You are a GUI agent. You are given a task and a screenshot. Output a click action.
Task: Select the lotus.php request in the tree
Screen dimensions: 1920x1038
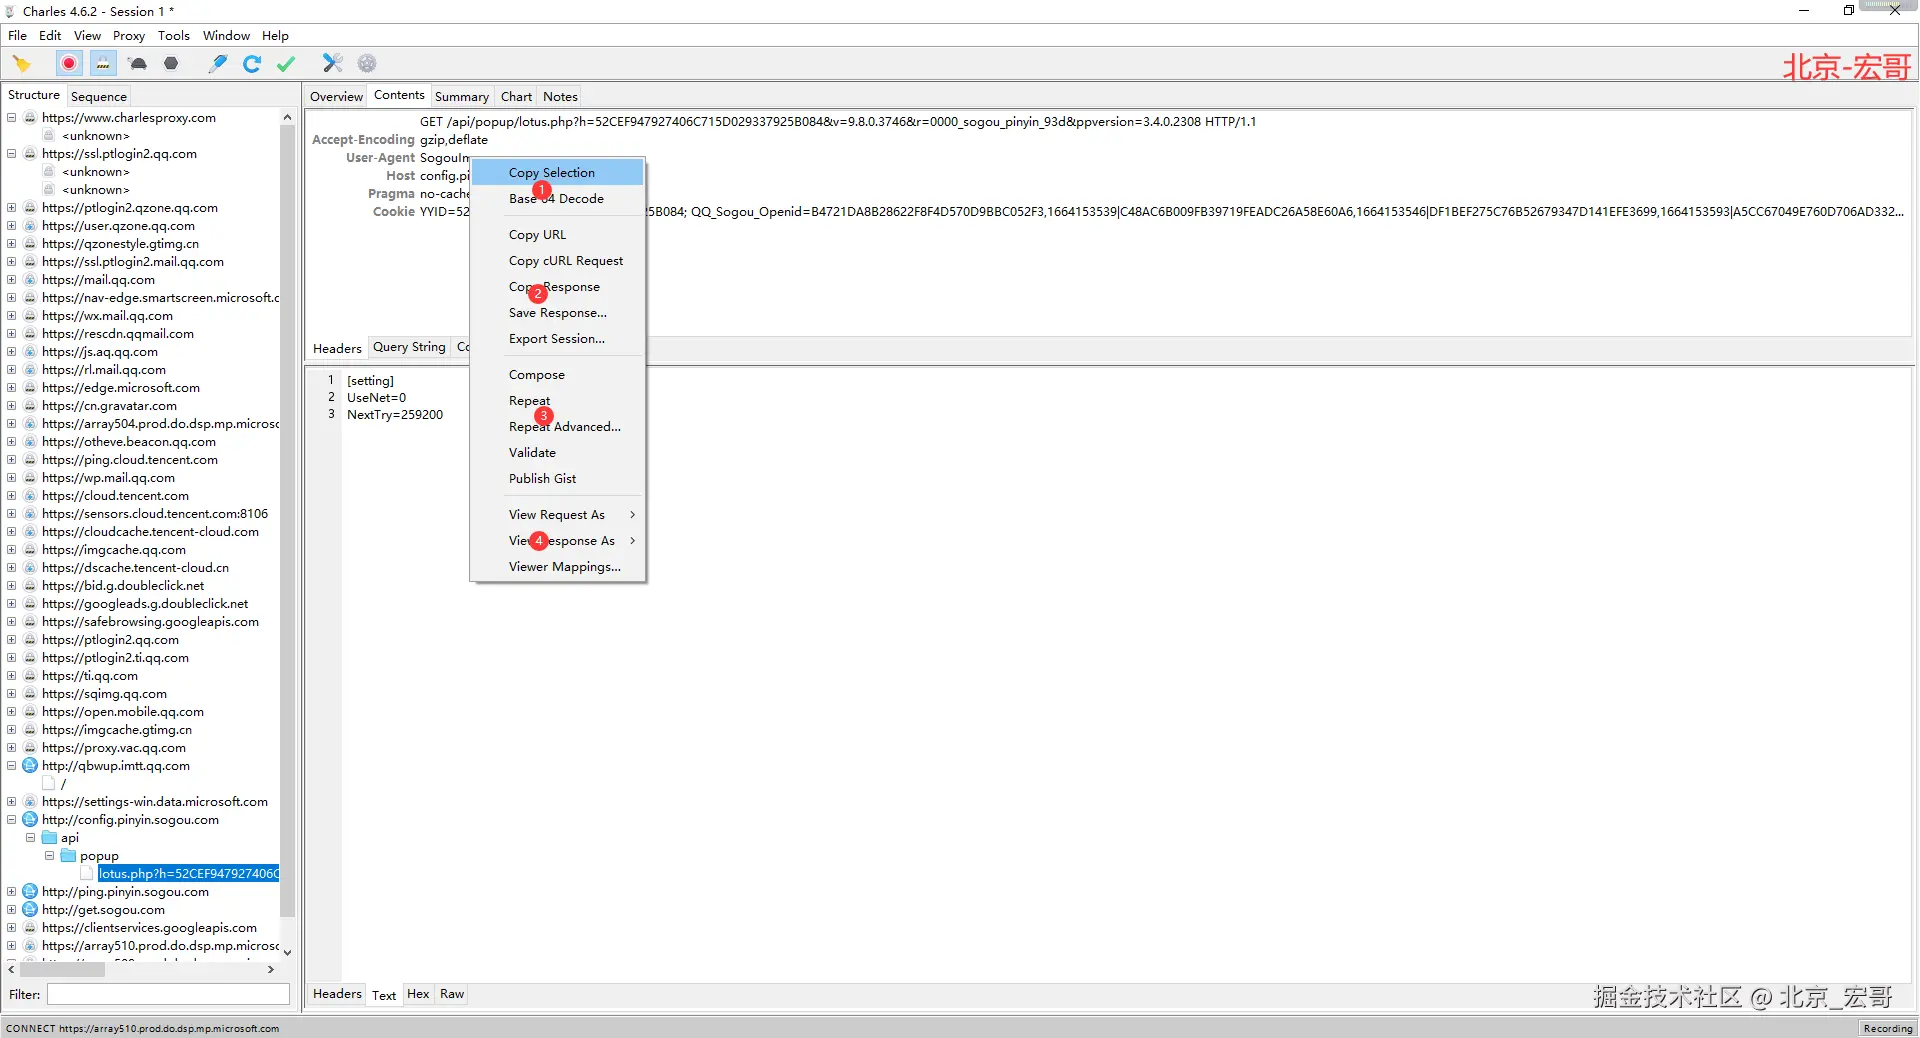pyautogui.click(x=189, y=874)
